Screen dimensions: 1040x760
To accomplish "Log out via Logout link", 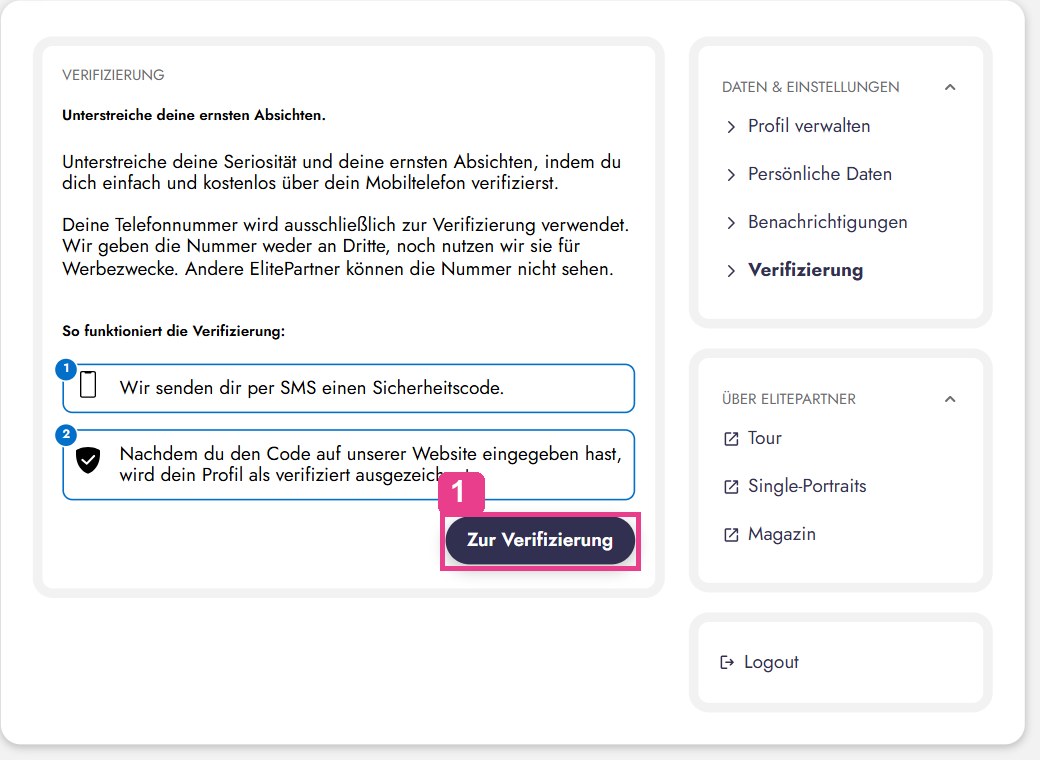I will pos(771,663).
